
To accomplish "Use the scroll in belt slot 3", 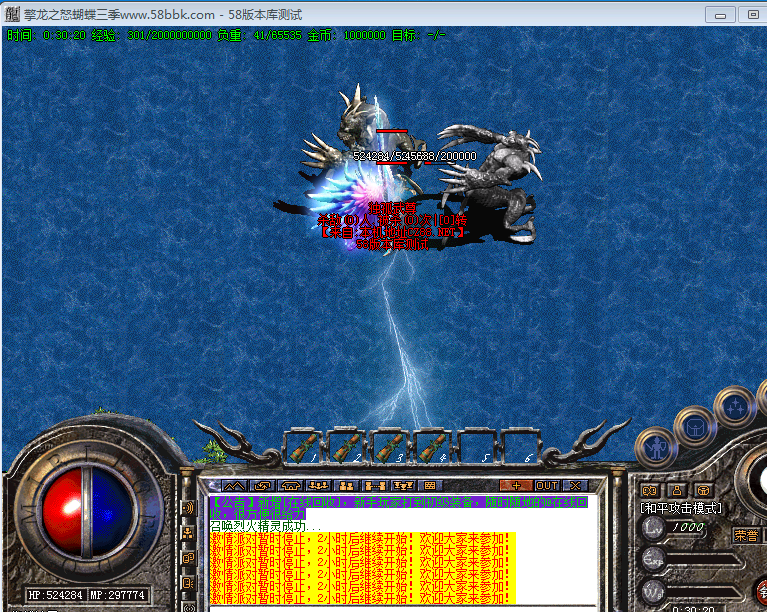I will pyautogui.click(x=390, y=448).
